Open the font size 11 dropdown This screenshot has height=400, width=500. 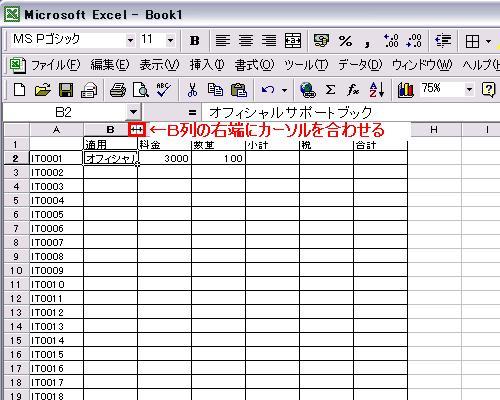pos(170,41)
